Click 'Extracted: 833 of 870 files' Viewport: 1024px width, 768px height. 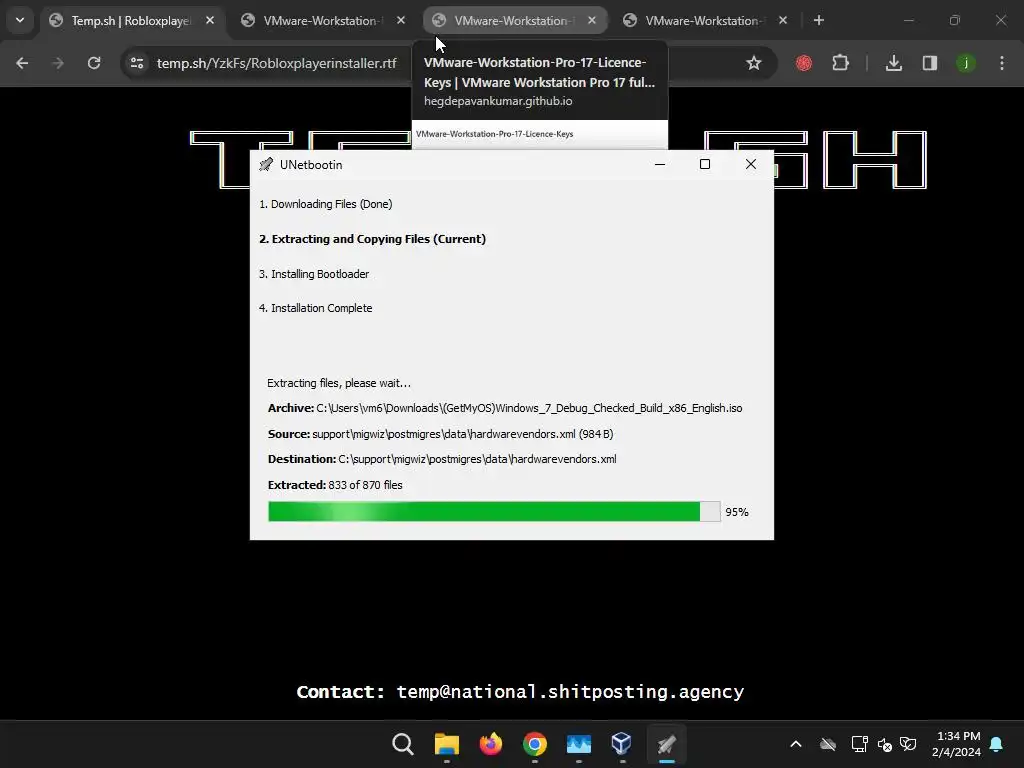click(335, 485)
